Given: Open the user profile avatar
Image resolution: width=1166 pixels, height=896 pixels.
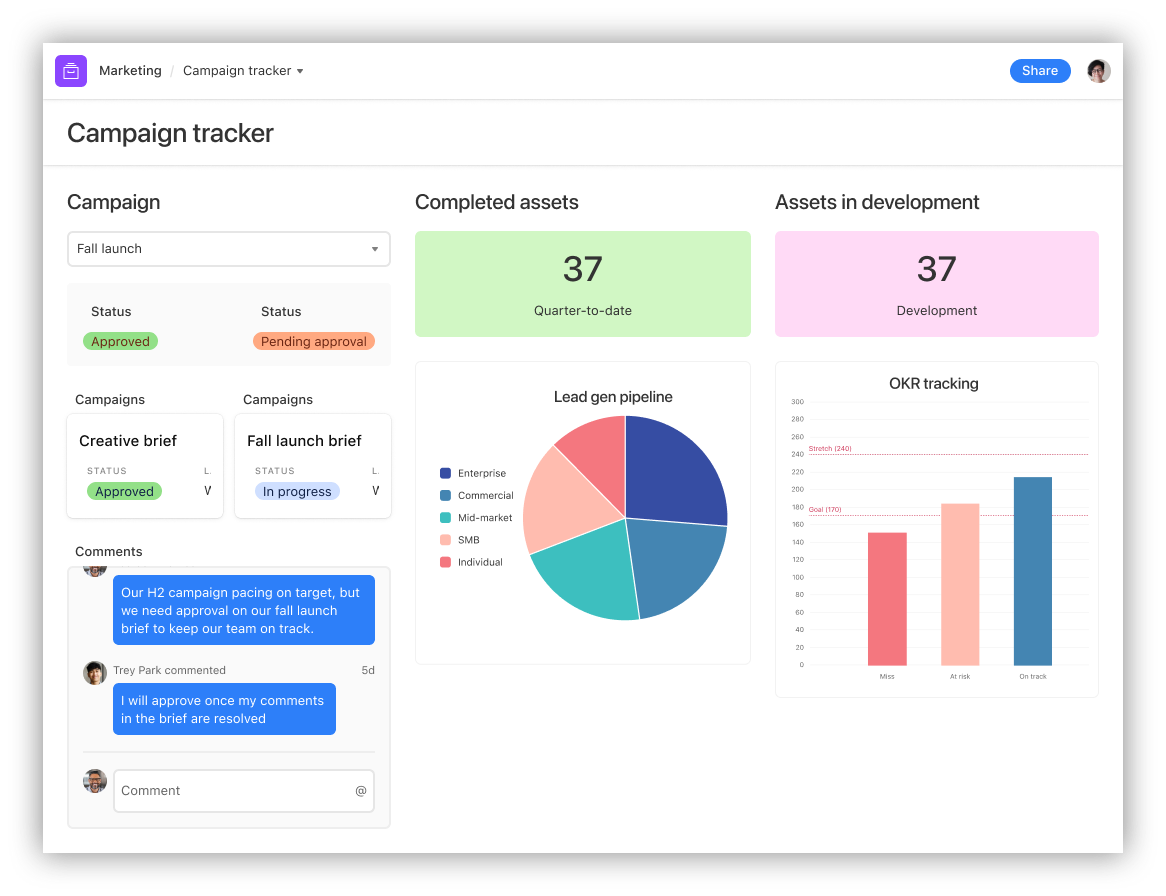Looking at the screenshot, I should 1098,71.
